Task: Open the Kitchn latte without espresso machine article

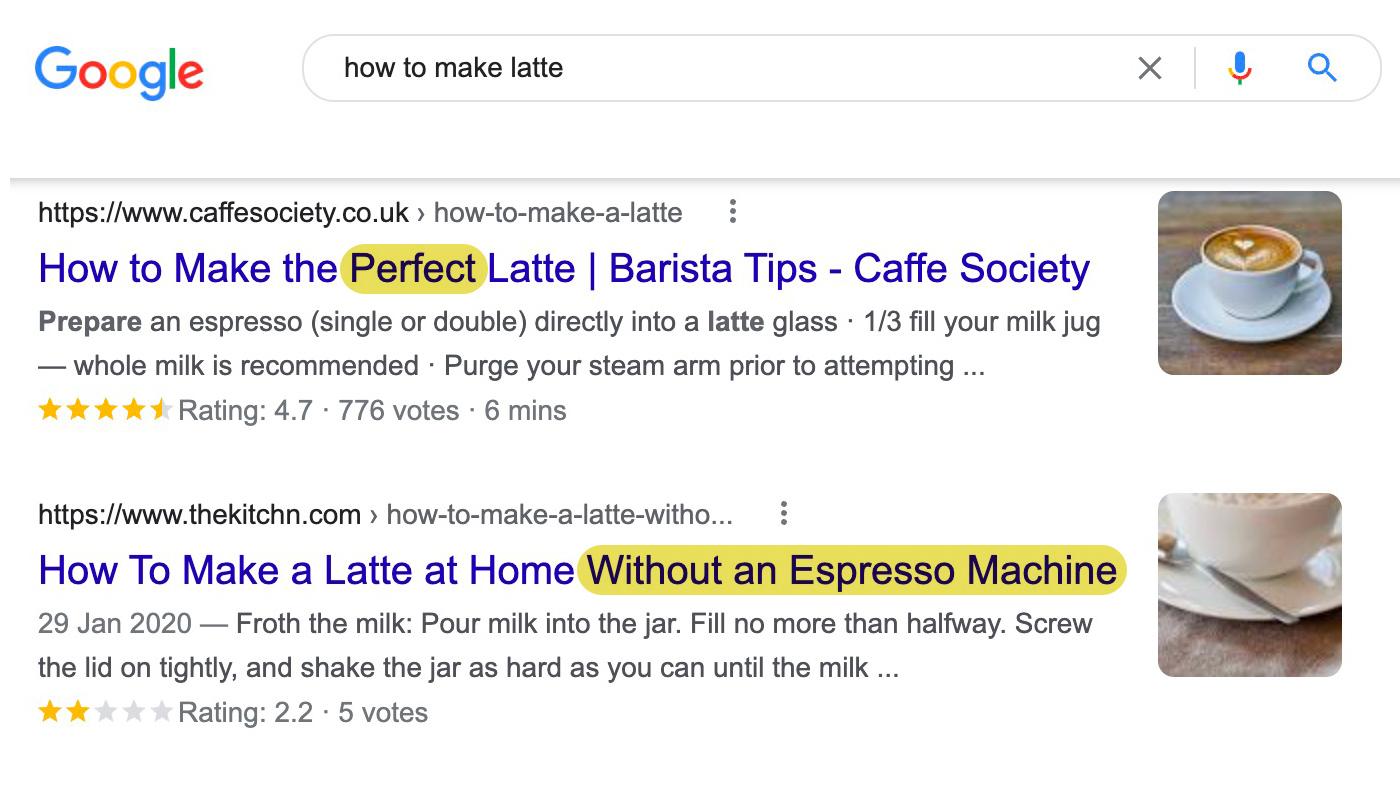Action: (580, 570)
